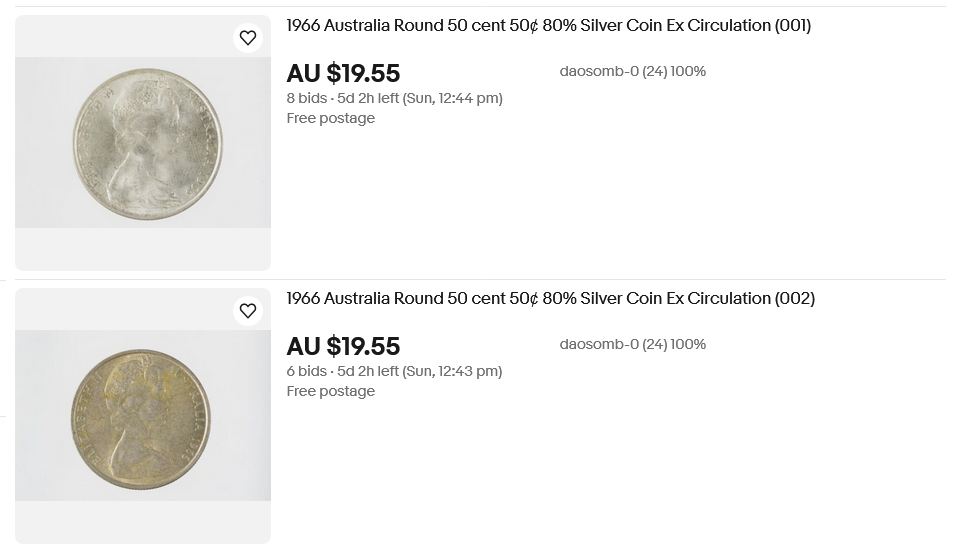Click the "8 bids" count text

[306, 99]
